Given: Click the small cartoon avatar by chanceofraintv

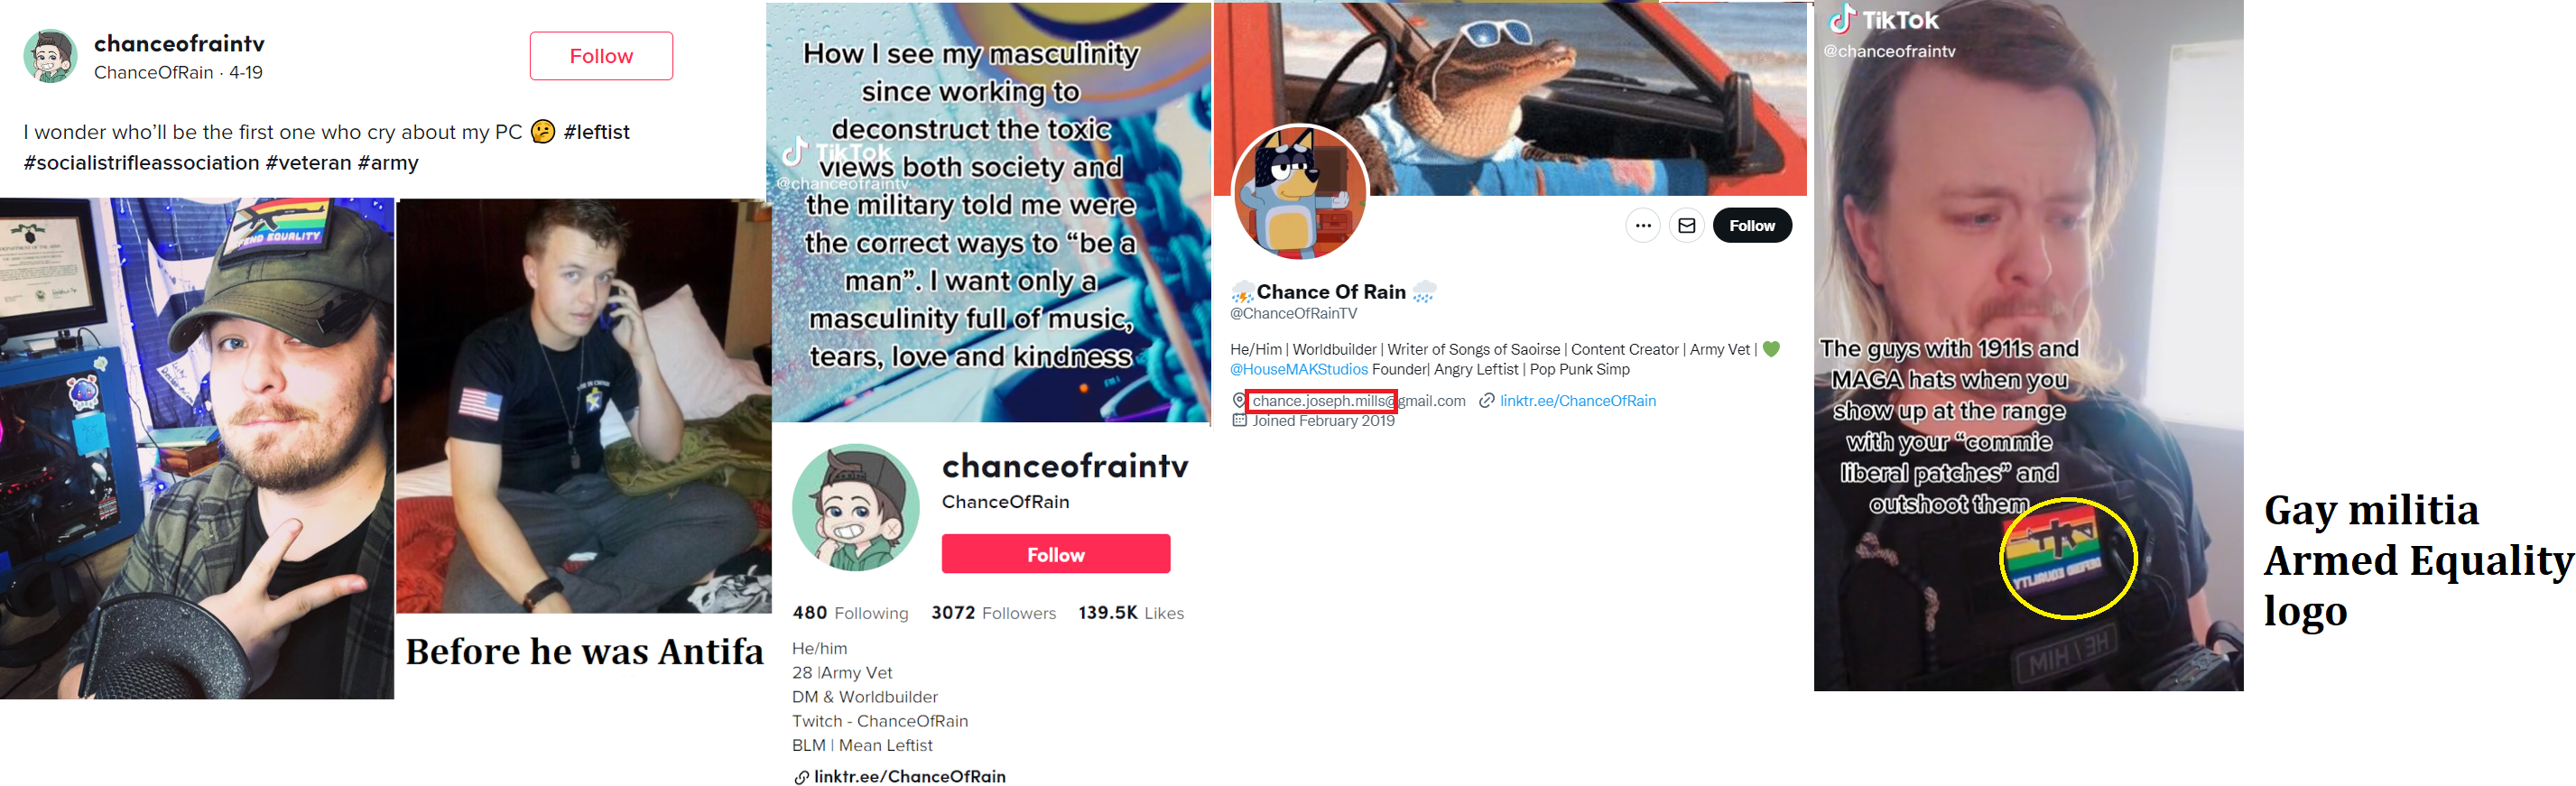Looking at the screenshot, I should coord(50,56).
